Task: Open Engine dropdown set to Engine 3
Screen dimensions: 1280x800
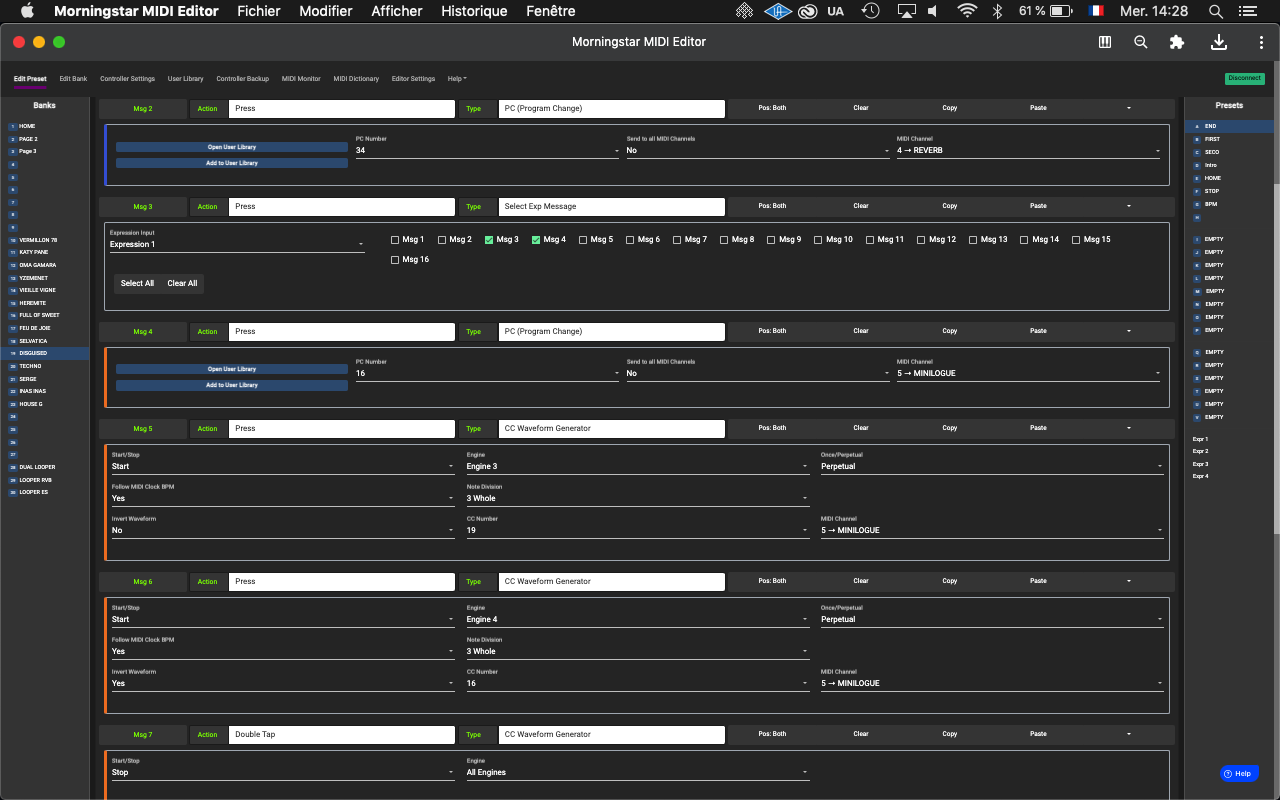Action: point(637,466)
